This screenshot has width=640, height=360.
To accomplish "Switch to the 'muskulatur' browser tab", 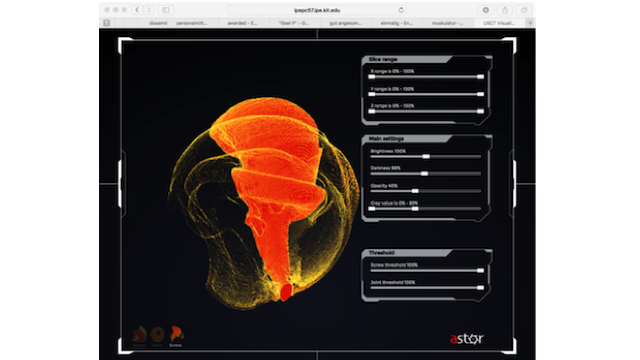I will [447, 23].
